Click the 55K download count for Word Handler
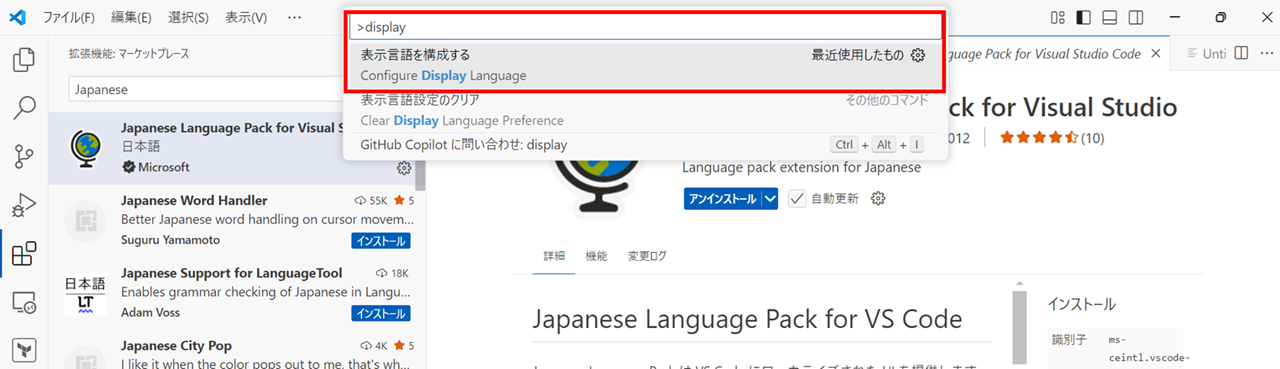Viewport: 1280px width, 369px height. [372, 200]
